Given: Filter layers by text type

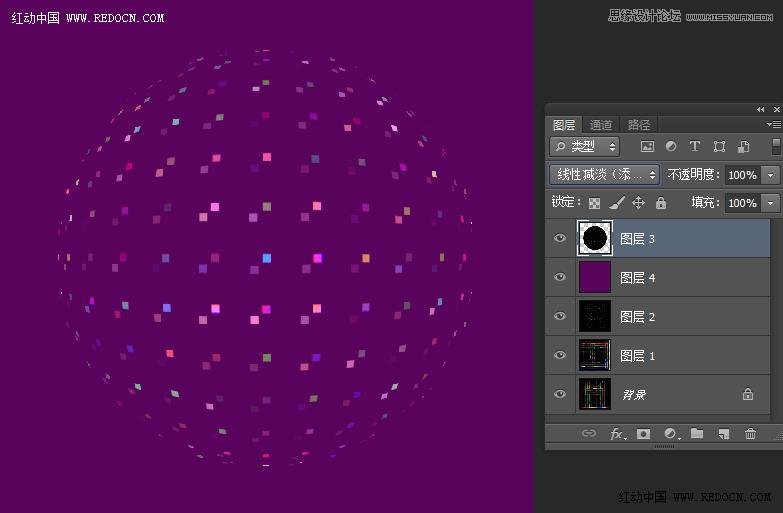Looking at the screenshot, I should pos(695,146).
